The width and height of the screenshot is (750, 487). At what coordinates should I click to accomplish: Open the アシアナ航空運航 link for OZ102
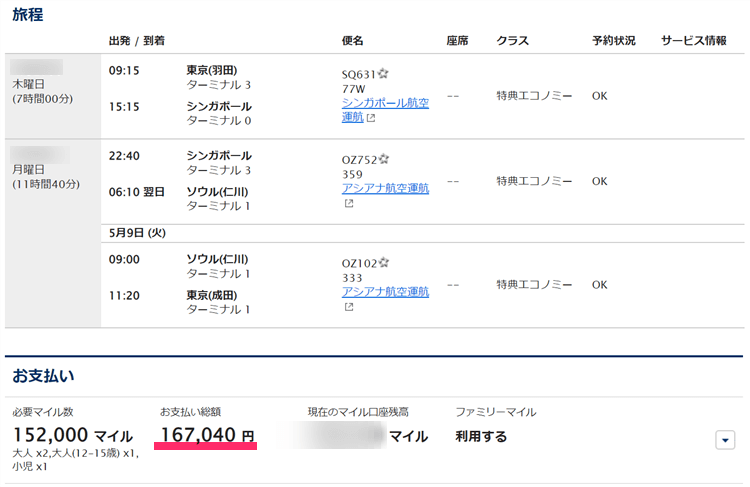point(385,292)
